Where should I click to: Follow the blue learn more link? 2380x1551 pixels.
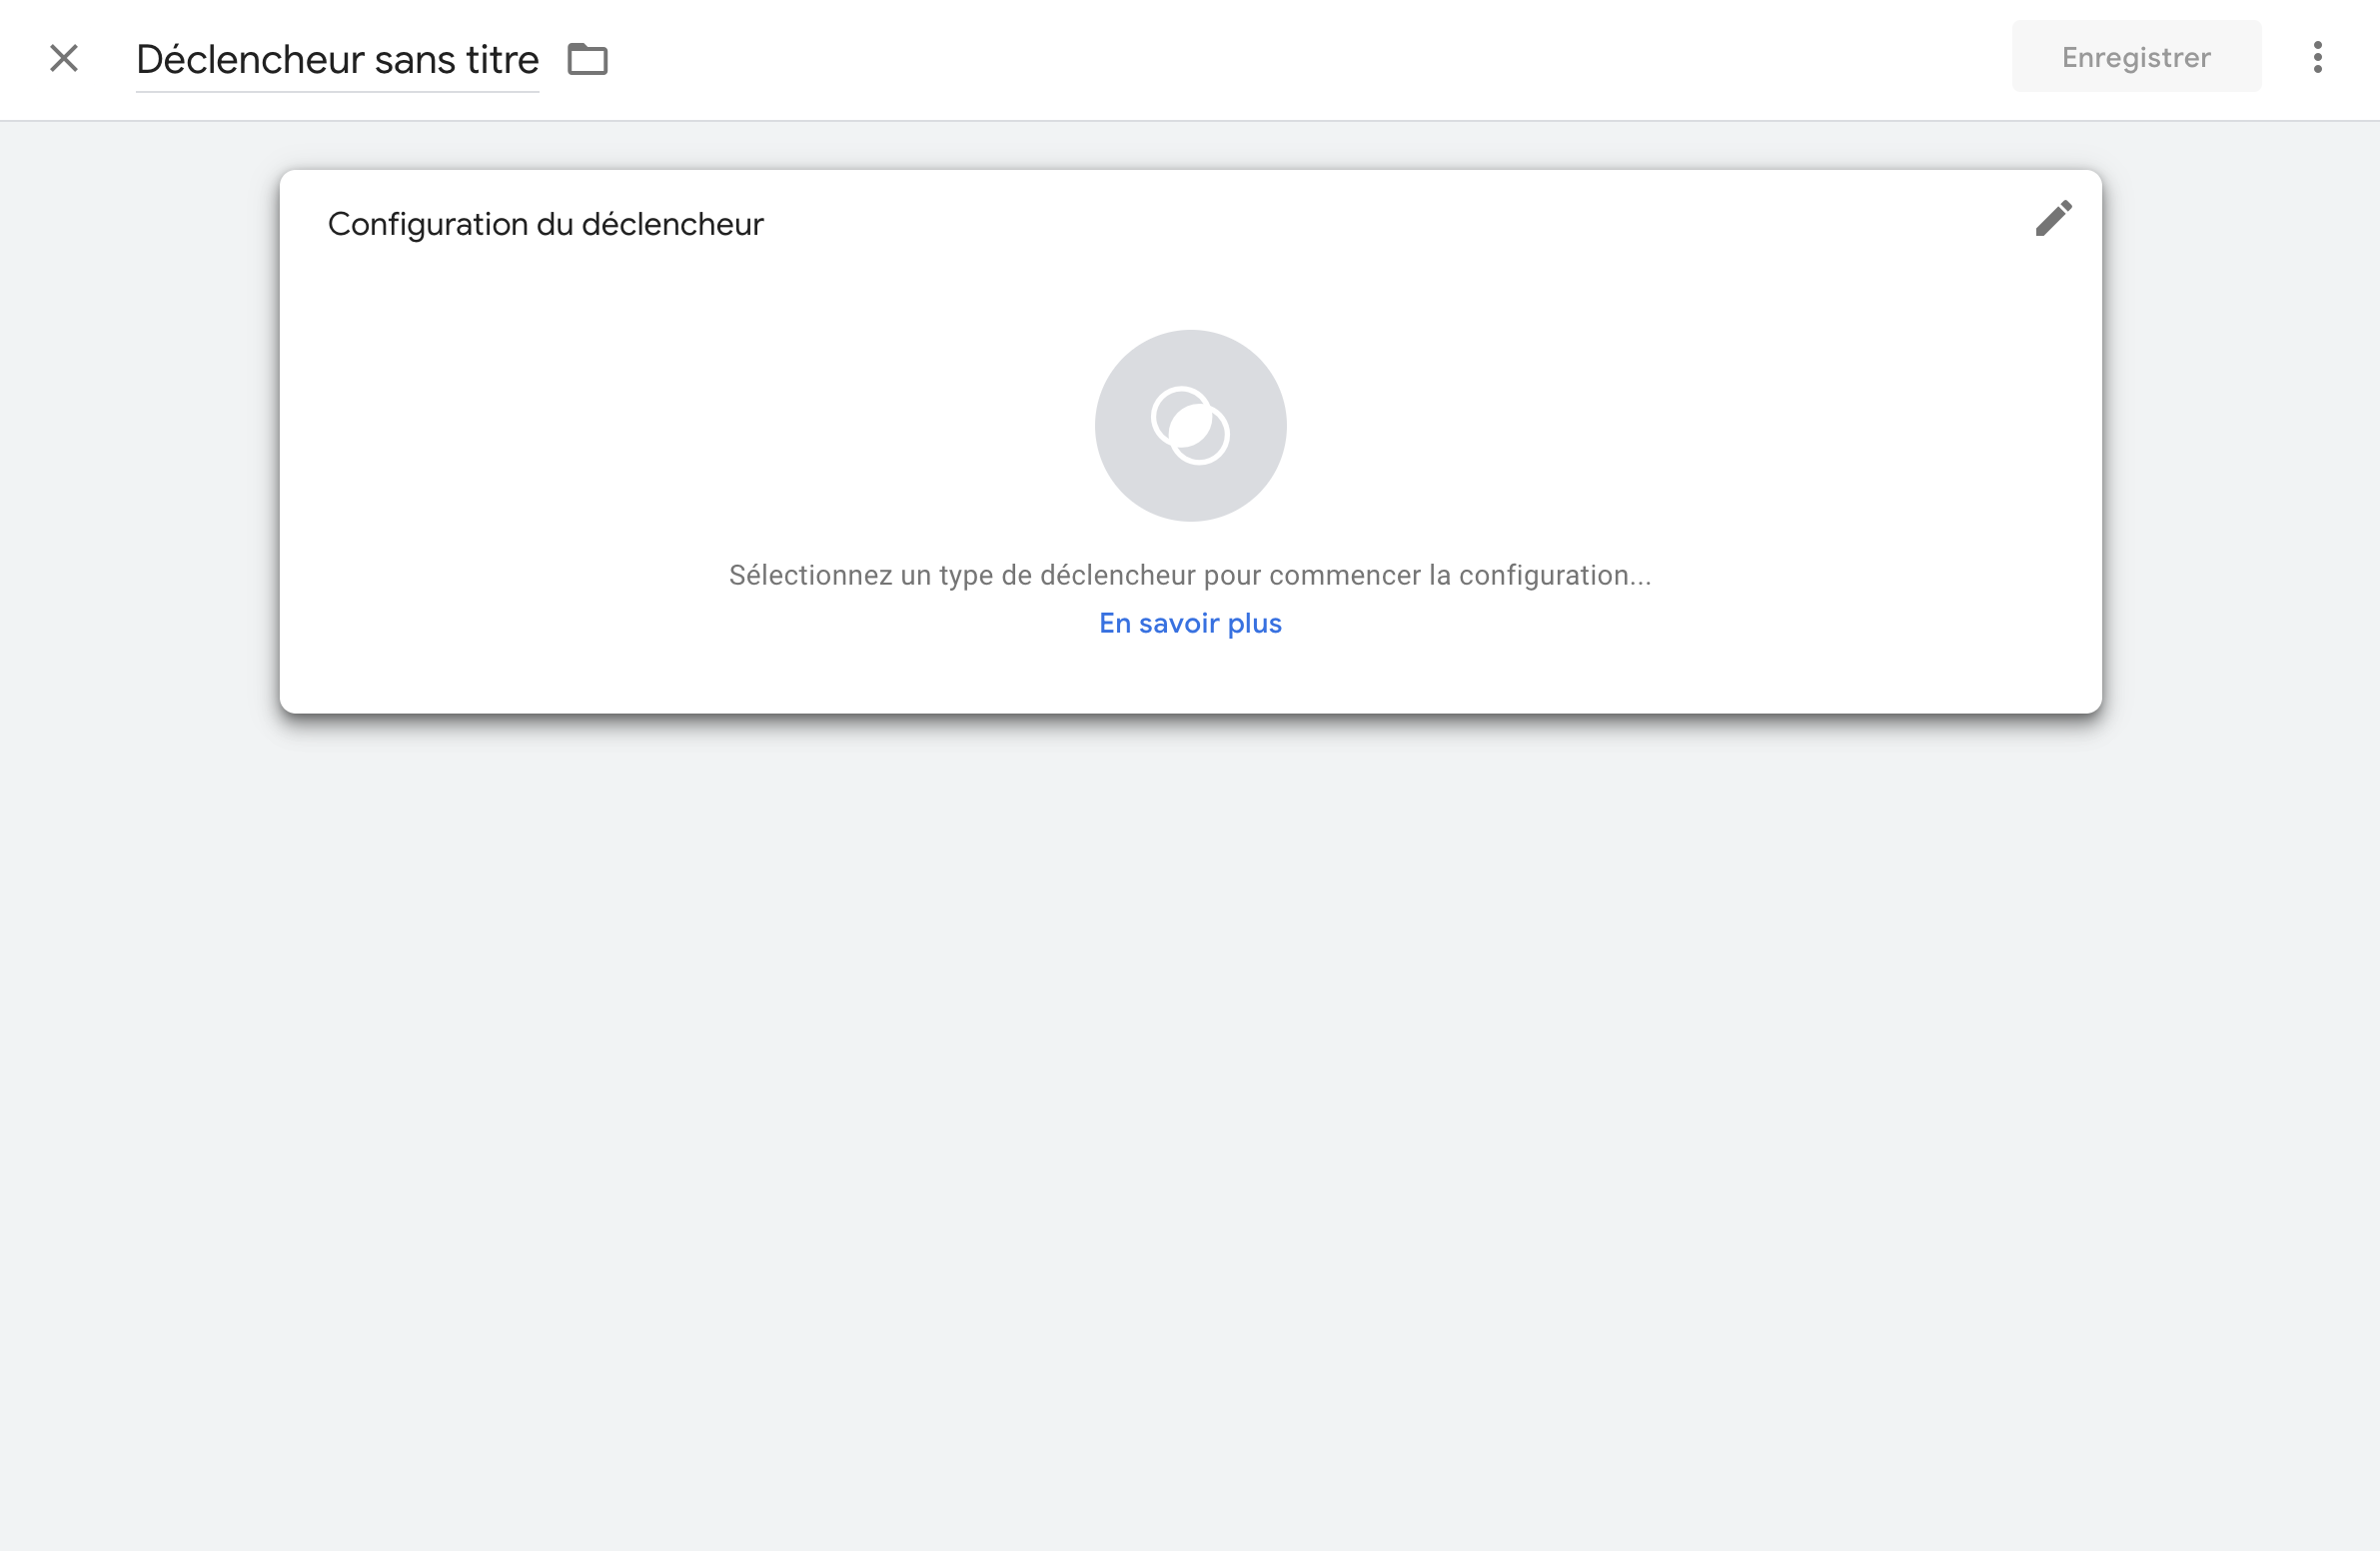point(1190,623)
